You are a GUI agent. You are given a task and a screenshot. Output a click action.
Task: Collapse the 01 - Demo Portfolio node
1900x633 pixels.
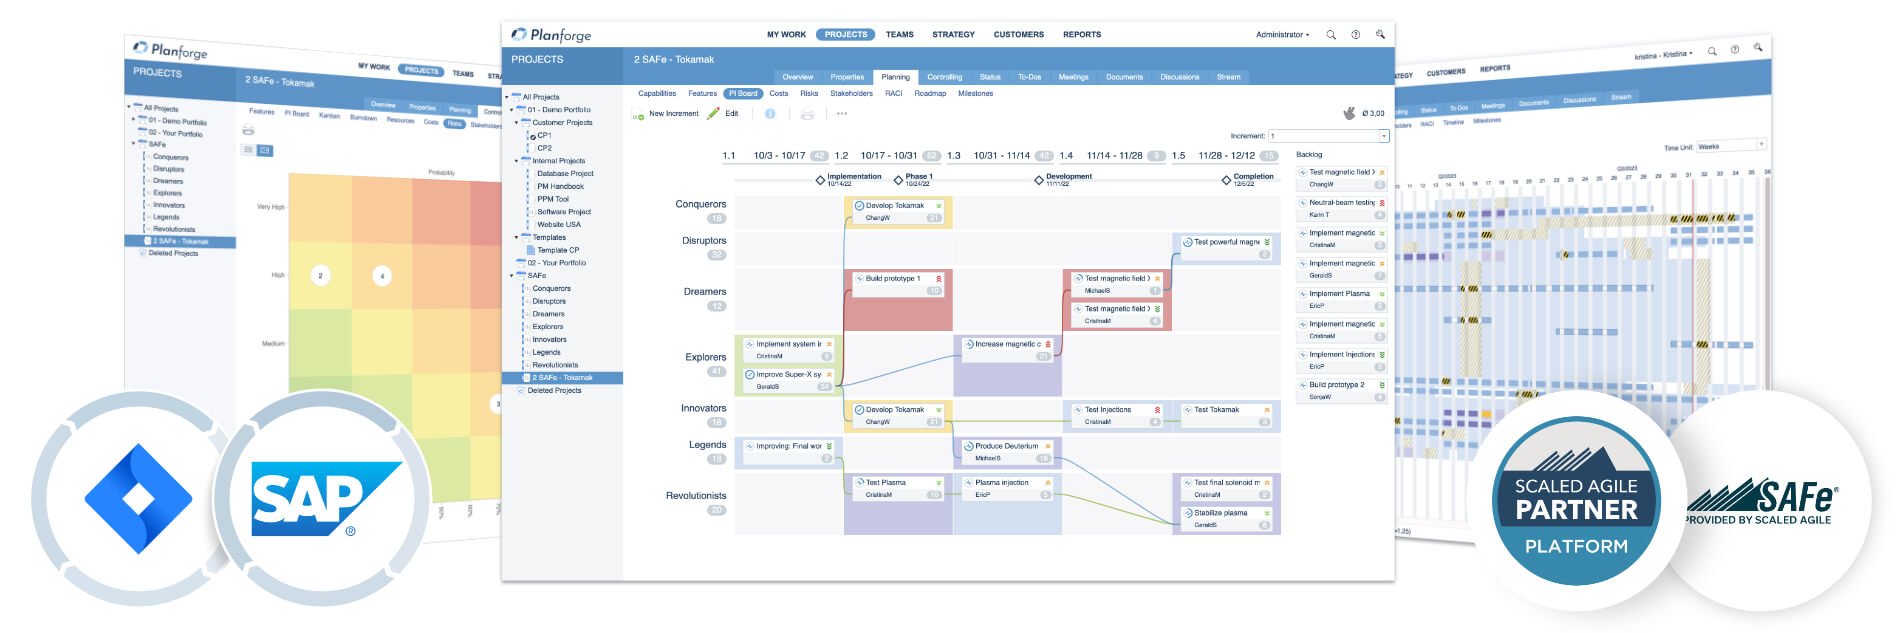[512, 111]
